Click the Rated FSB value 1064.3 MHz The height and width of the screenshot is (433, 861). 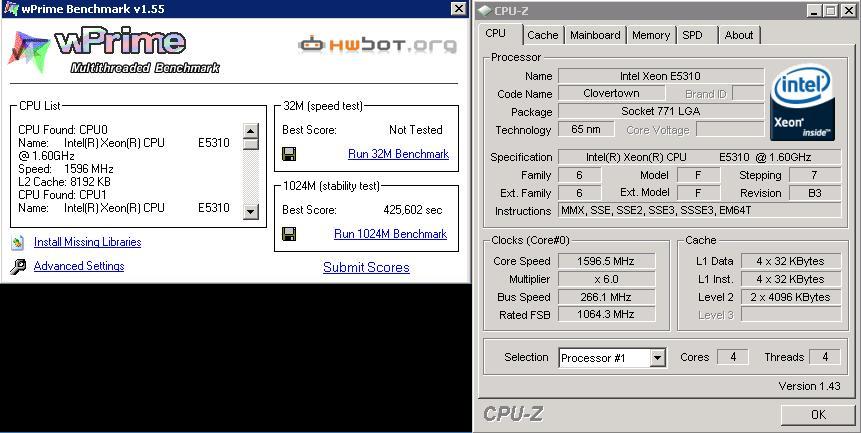pyautogui.click(x=606, y=314)
